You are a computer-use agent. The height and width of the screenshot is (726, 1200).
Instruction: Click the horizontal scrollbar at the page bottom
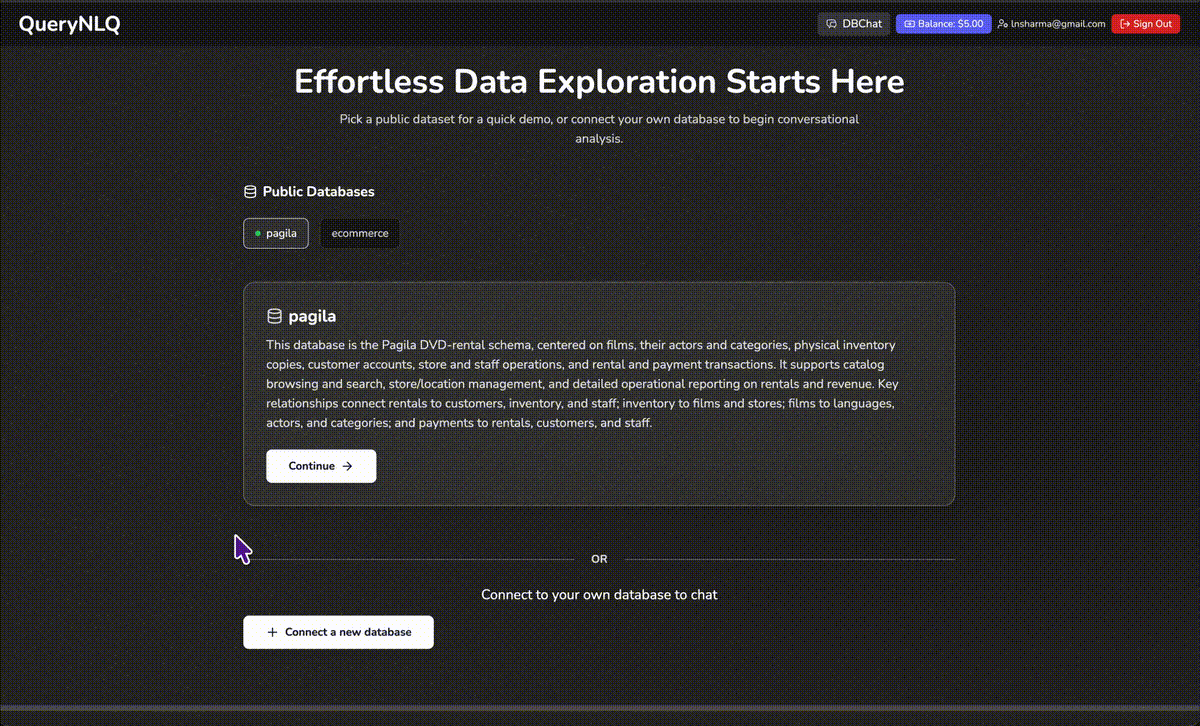tap(600, 708)
